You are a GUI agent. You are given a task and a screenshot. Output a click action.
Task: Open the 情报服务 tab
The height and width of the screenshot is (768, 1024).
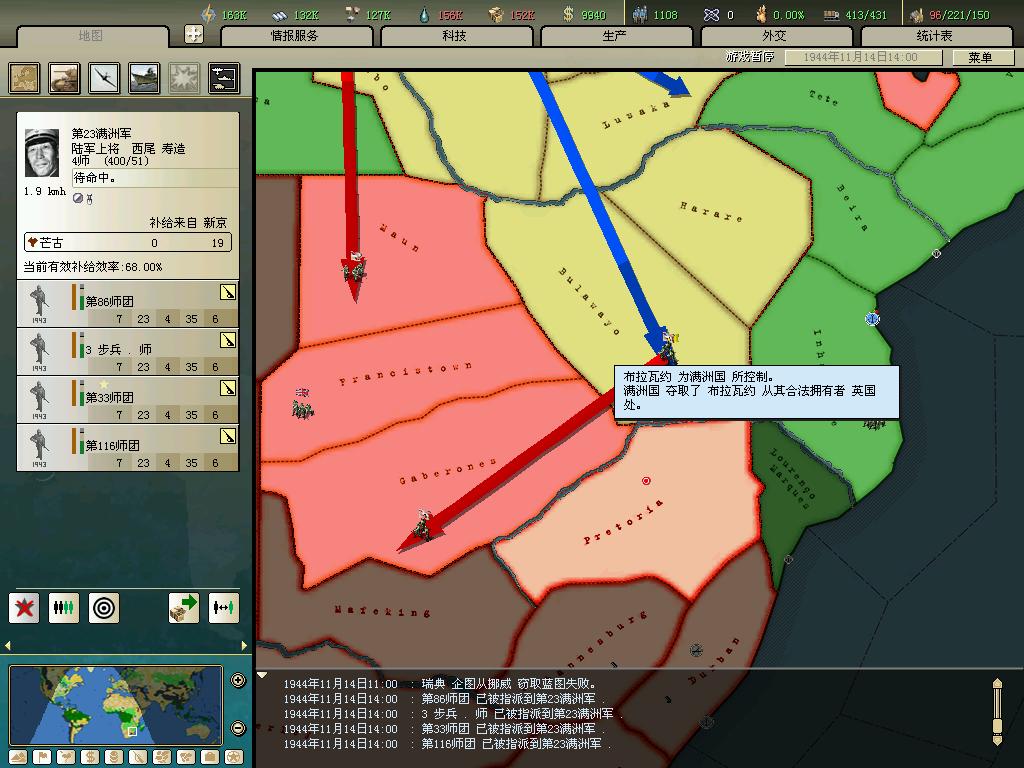tap(295, 36)
